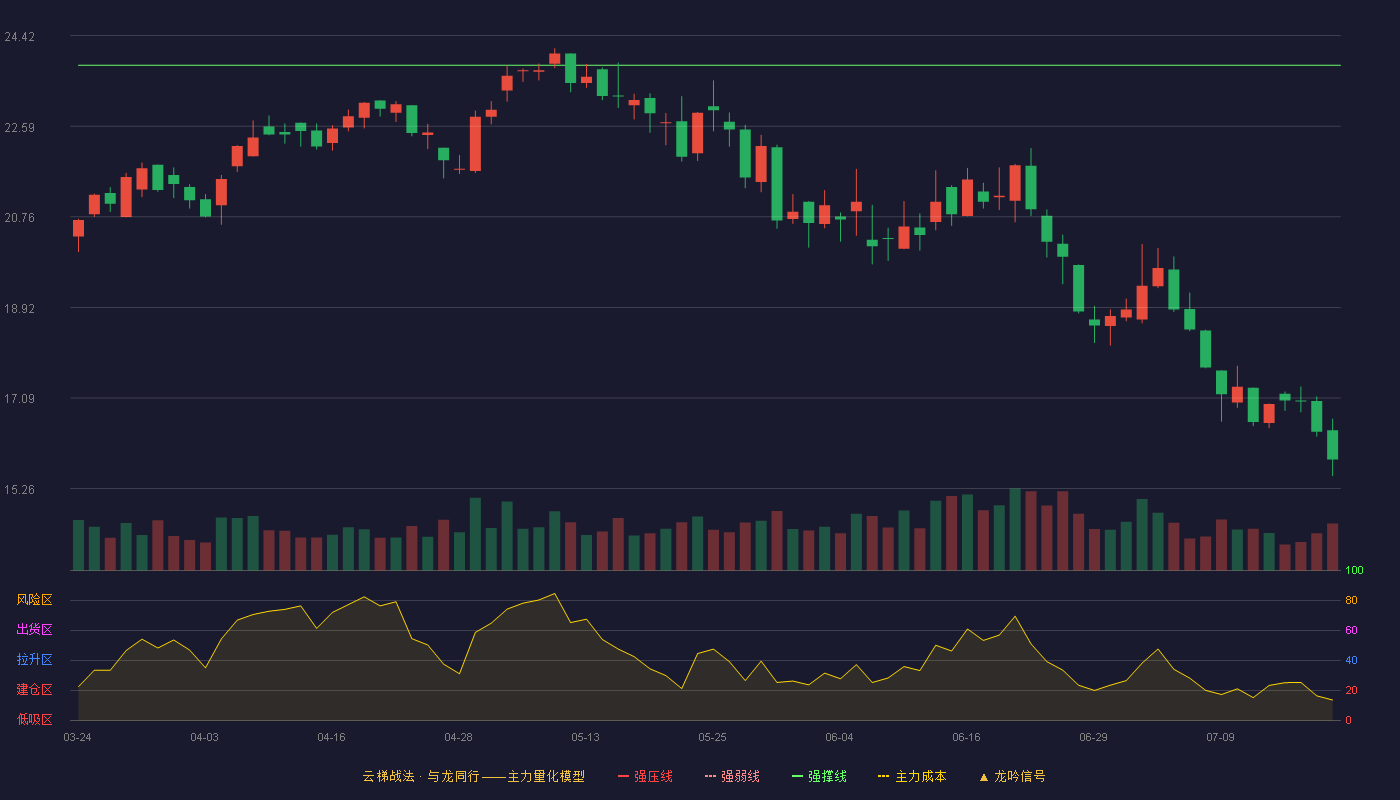
Task: Toggle the 强压线 legend item
Action: point(645,776)
